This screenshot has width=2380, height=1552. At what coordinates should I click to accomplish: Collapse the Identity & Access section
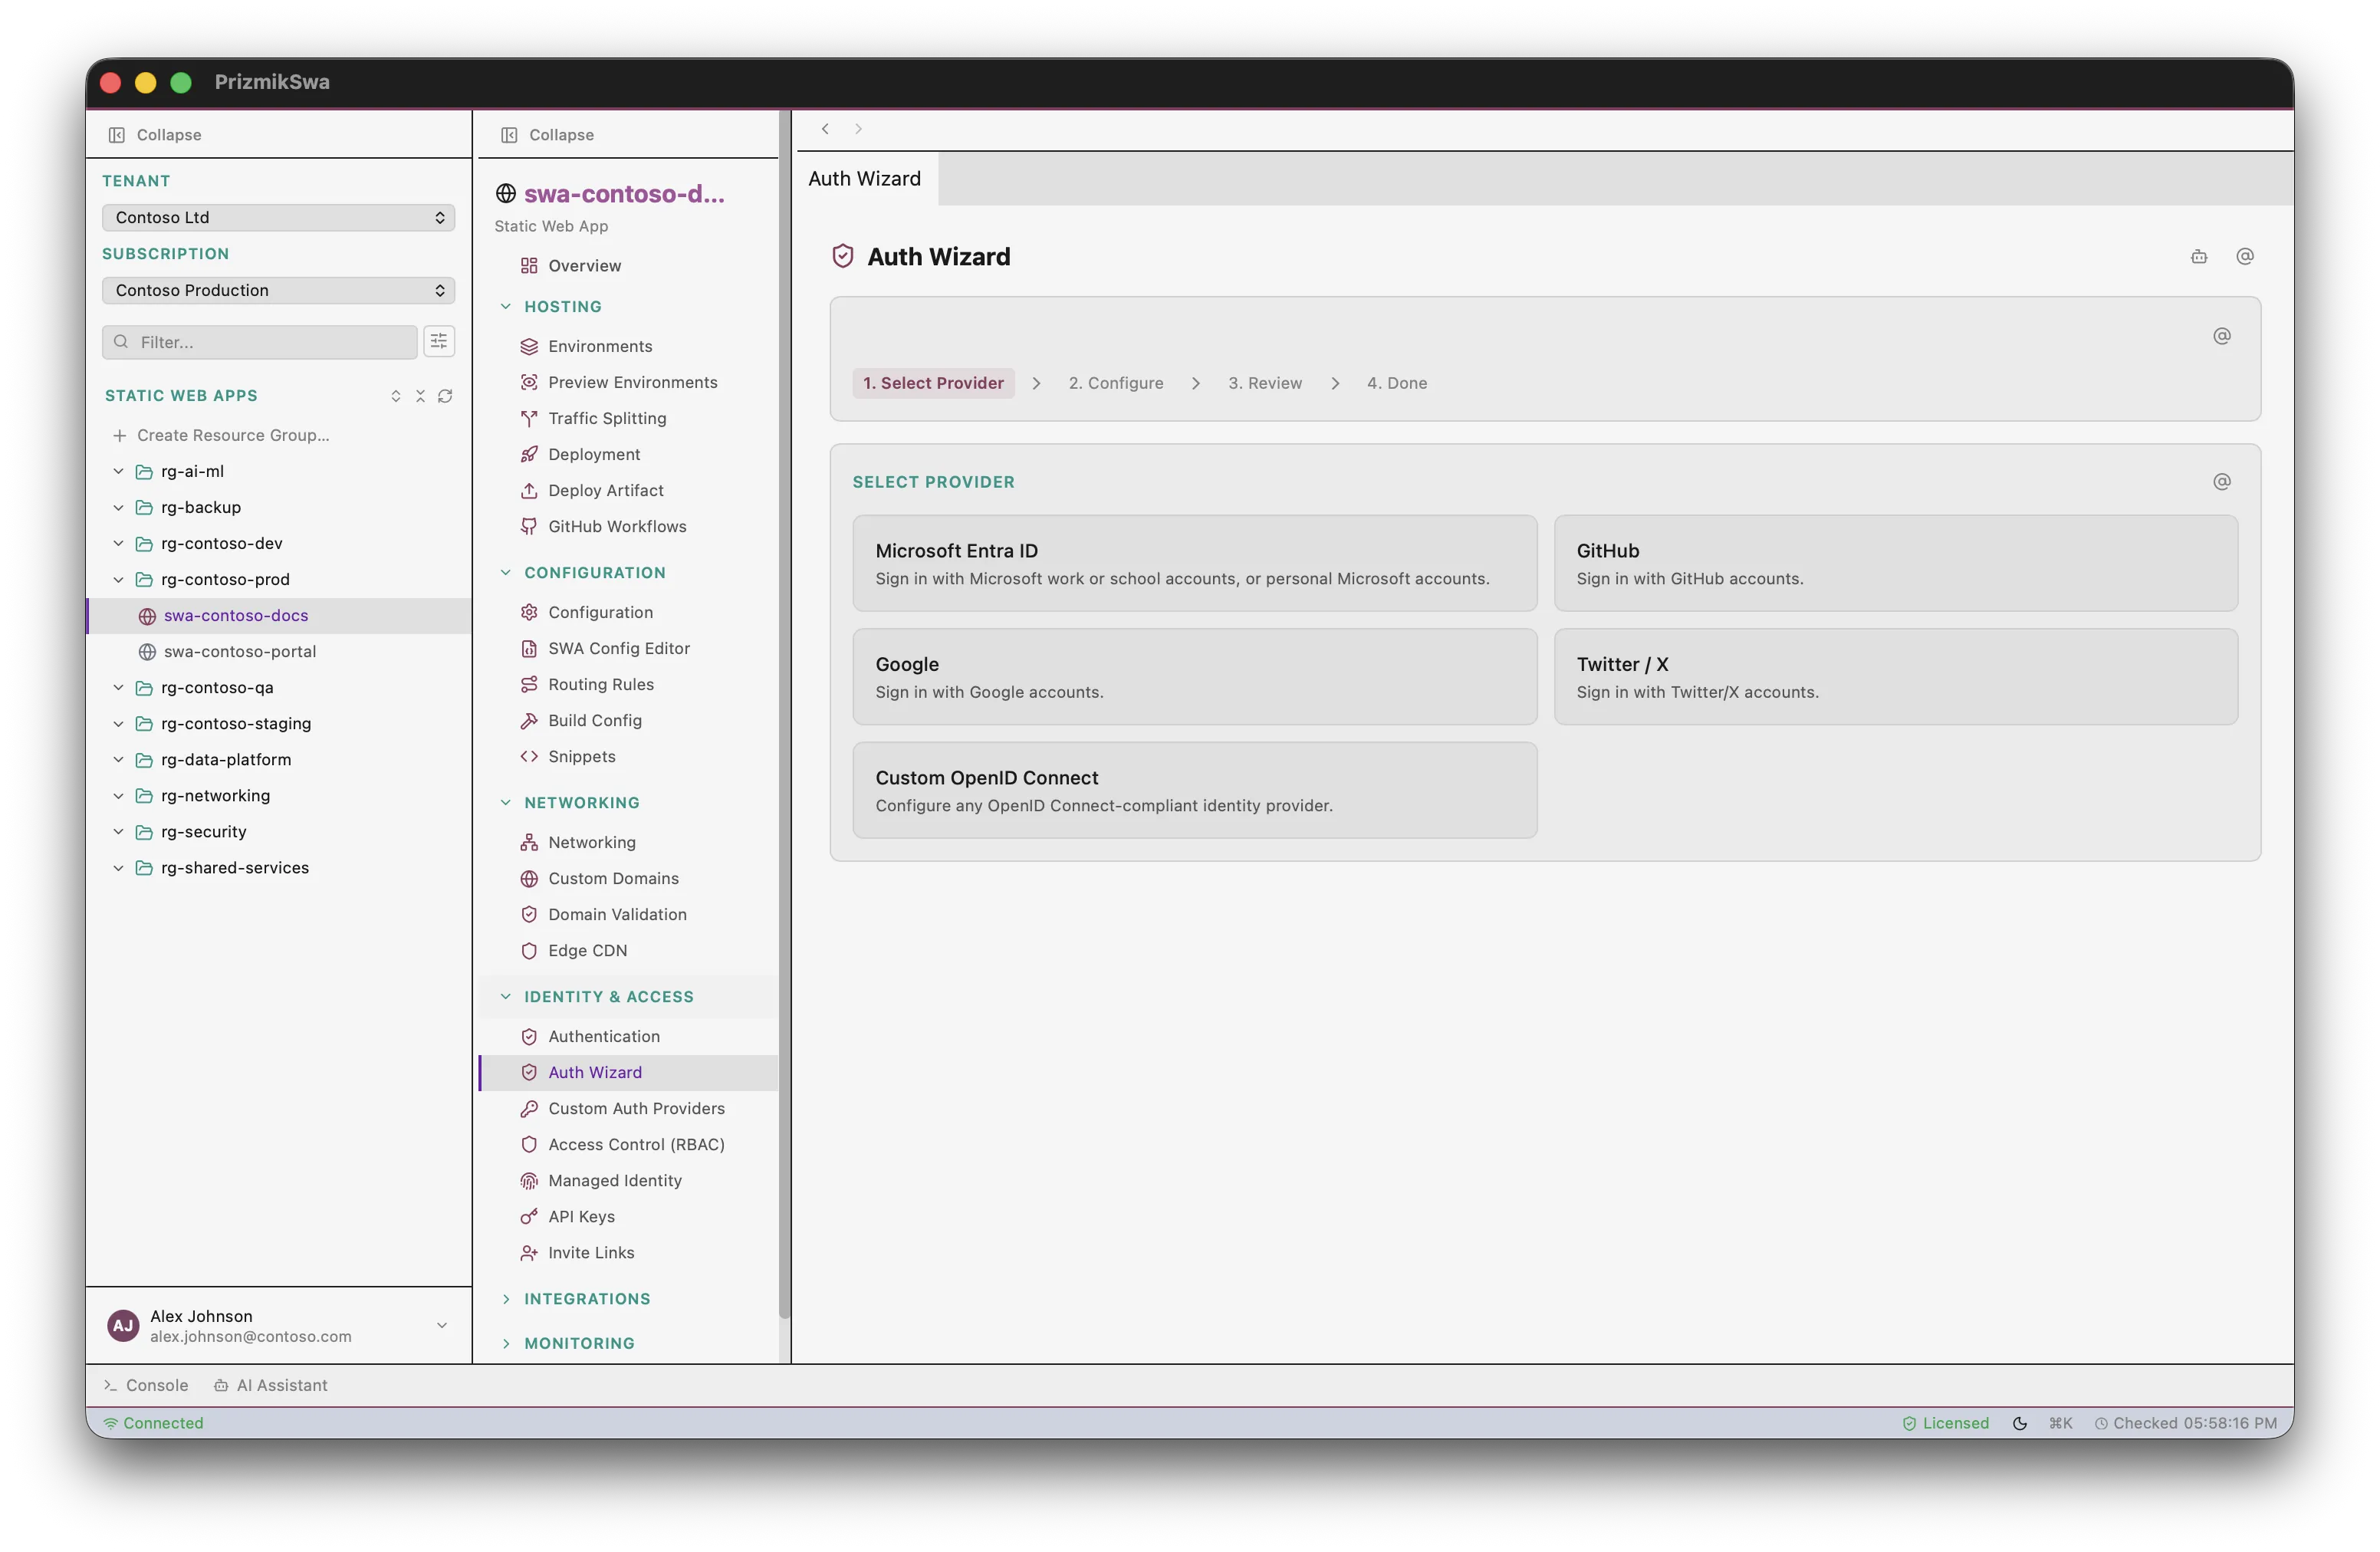pyautogui.click(x=505, y=997)
